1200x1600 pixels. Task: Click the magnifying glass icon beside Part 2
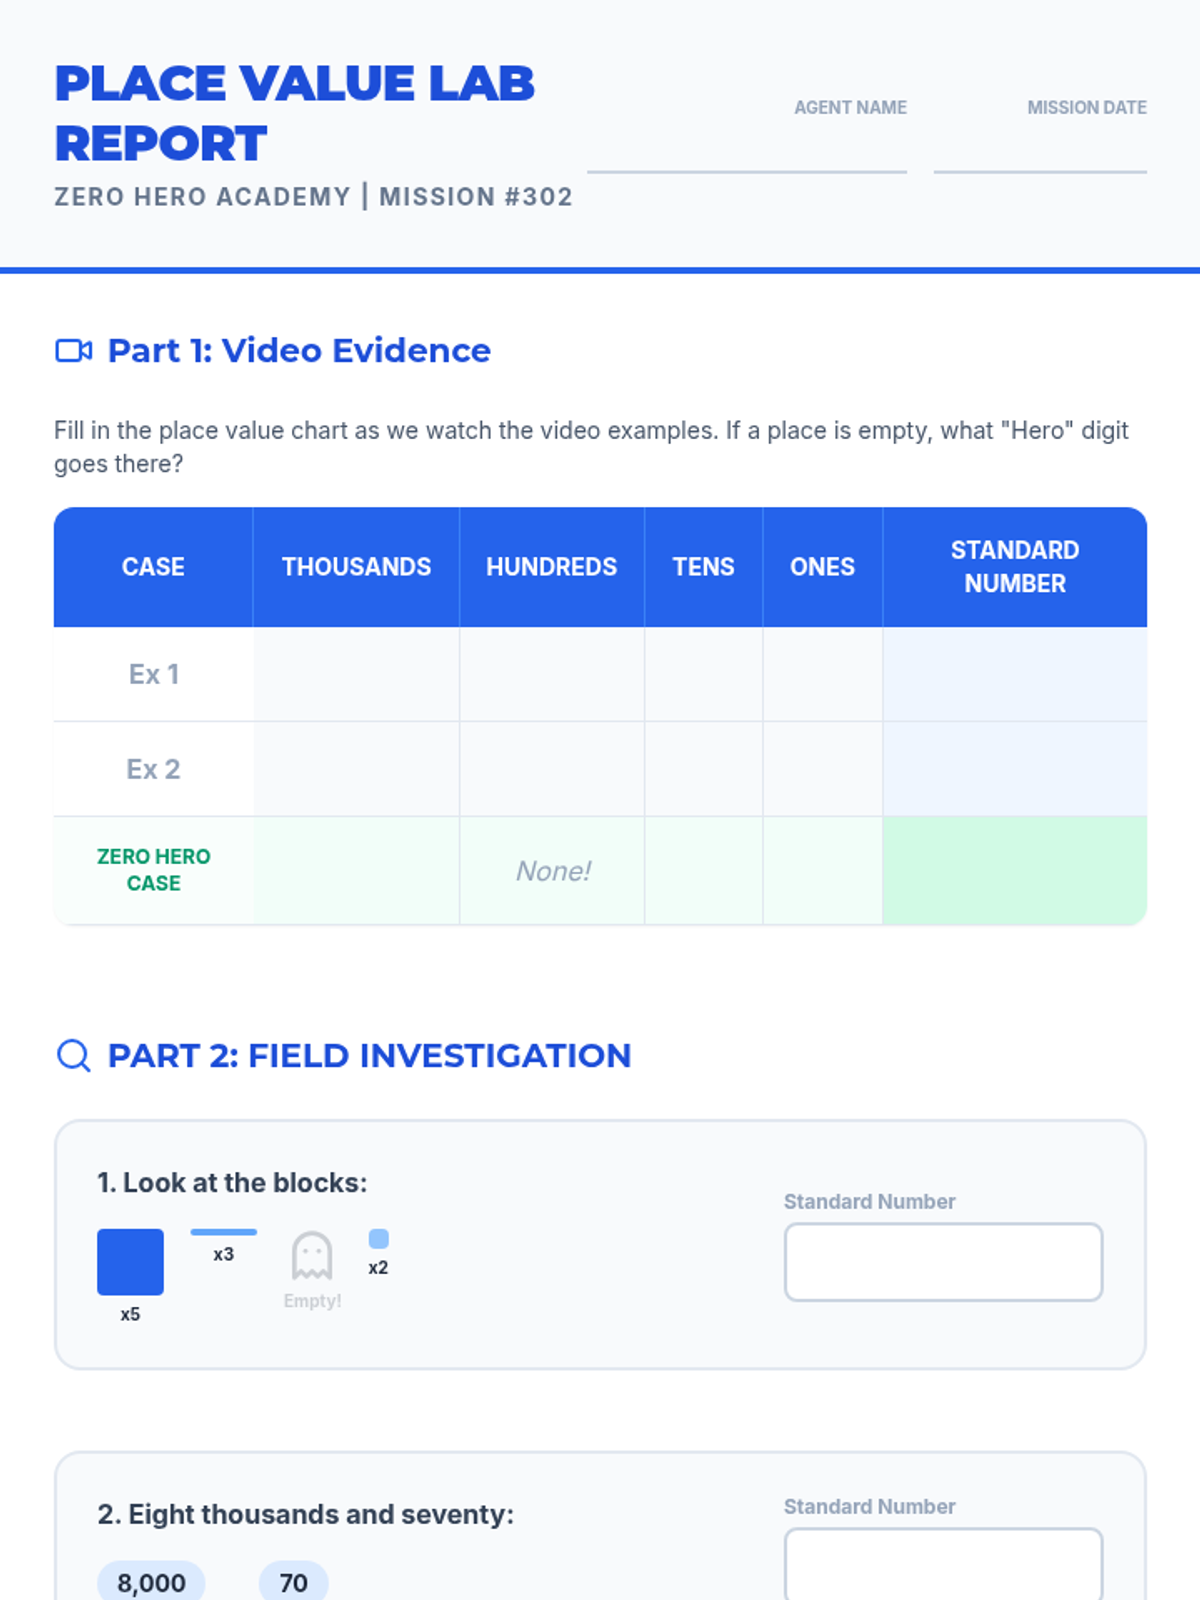[73, 1055]
